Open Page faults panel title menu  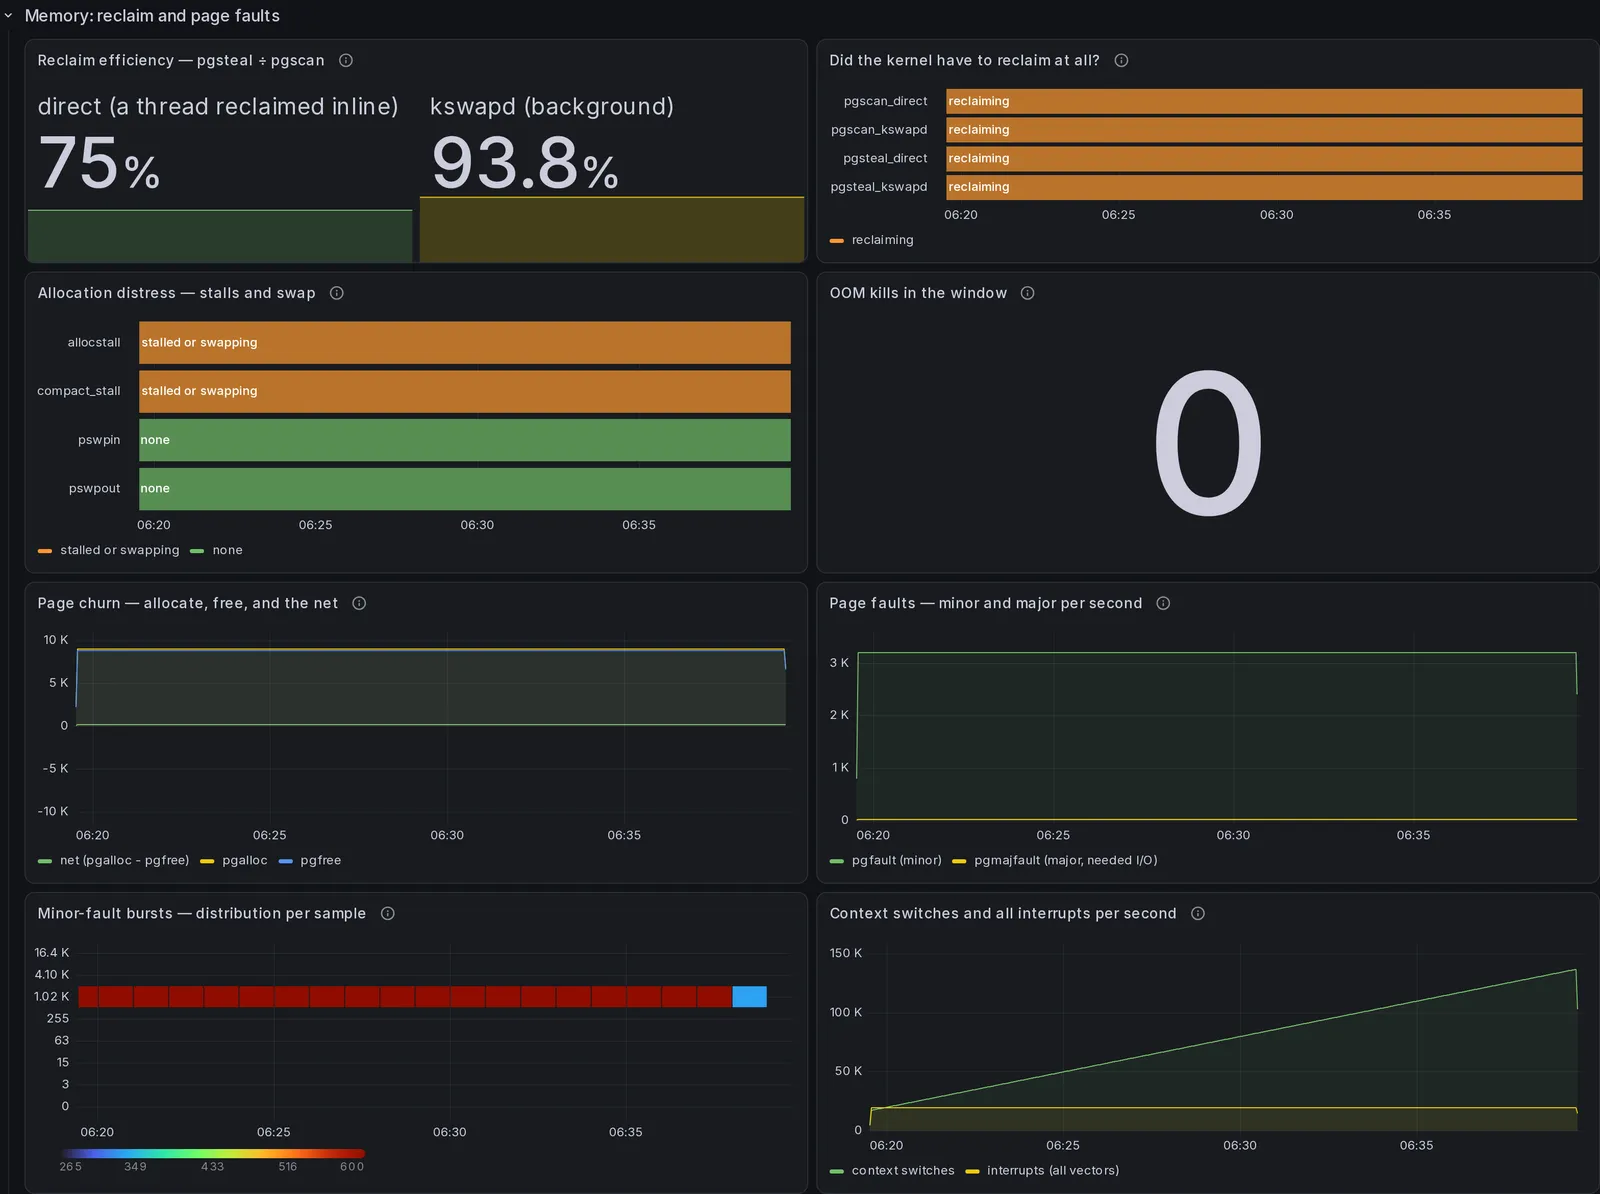coord(985,603)
